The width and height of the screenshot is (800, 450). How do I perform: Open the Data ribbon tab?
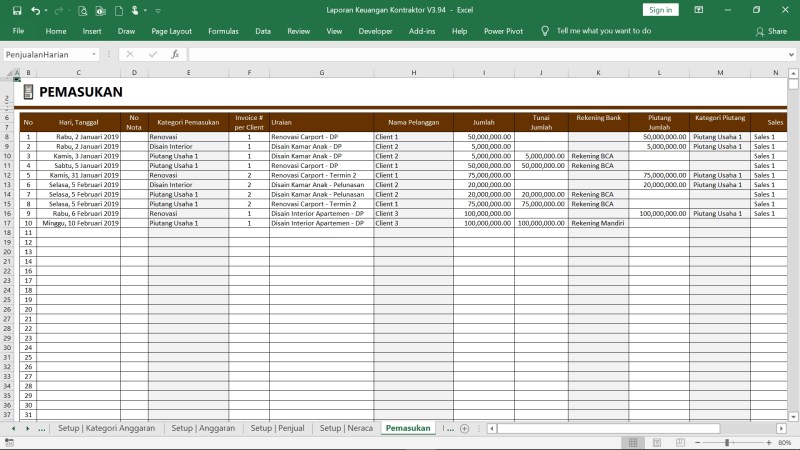263,31
